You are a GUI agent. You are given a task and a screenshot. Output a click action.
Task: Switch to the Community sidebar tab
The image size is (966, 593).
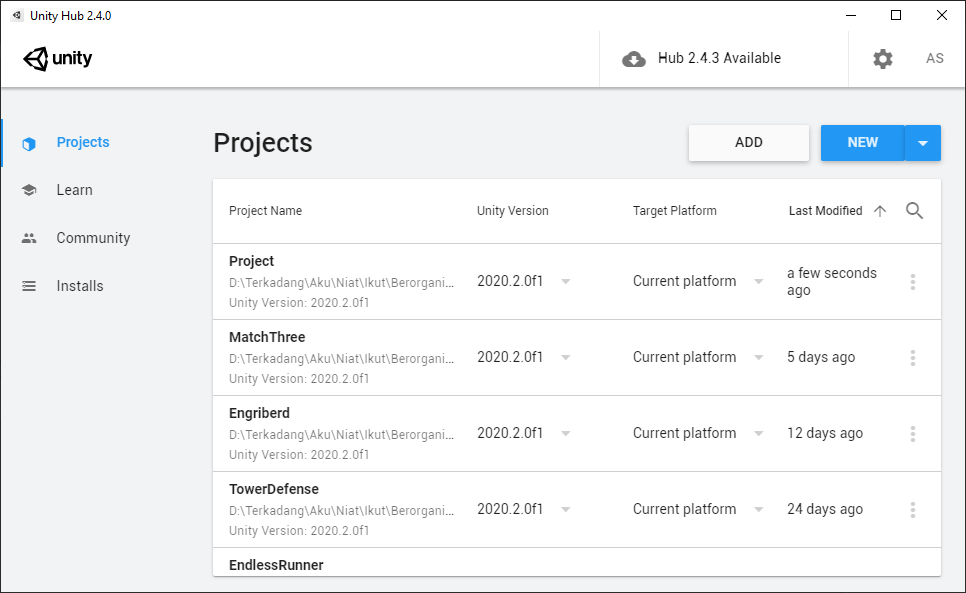pyautogui.click(x=93, y=238)
